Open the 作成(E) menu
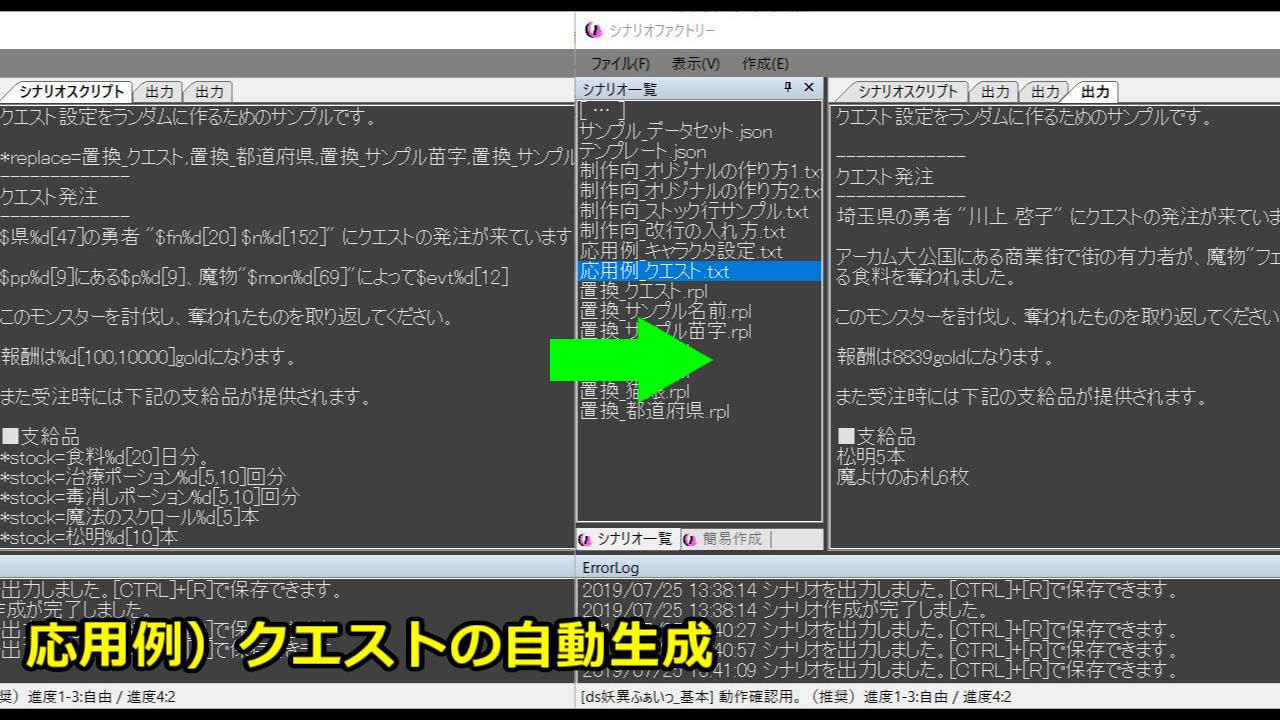The image size is (1280, 720). tap(765, 64)
